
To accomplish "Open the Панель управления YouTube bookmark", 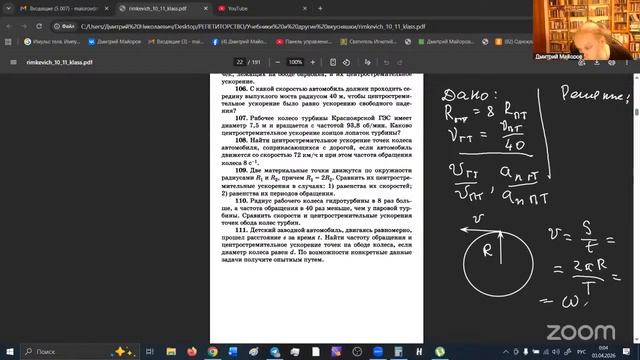I will pyautogui.click(x=304, y=42).
